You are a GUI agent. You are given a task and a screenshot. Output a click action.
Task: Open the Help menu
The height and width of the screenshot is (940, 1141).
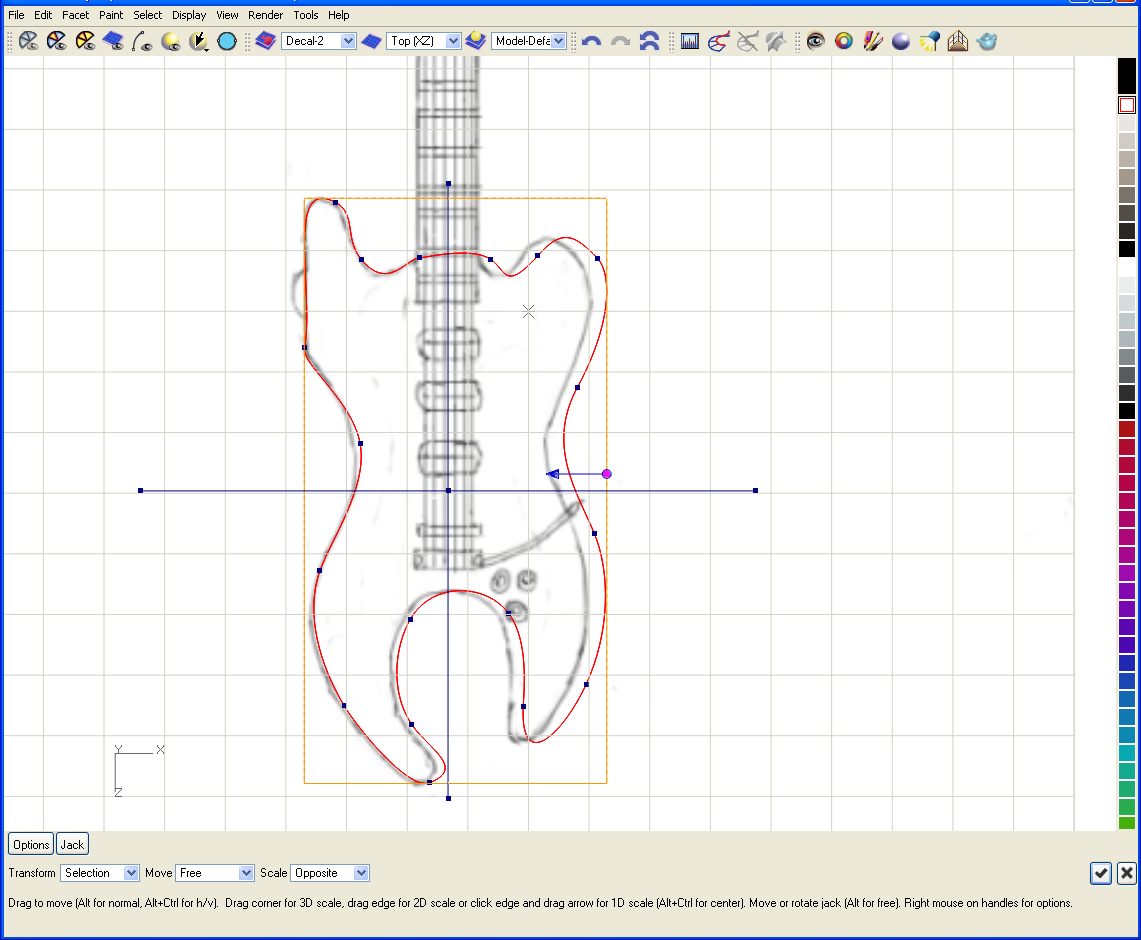[338, 15]
